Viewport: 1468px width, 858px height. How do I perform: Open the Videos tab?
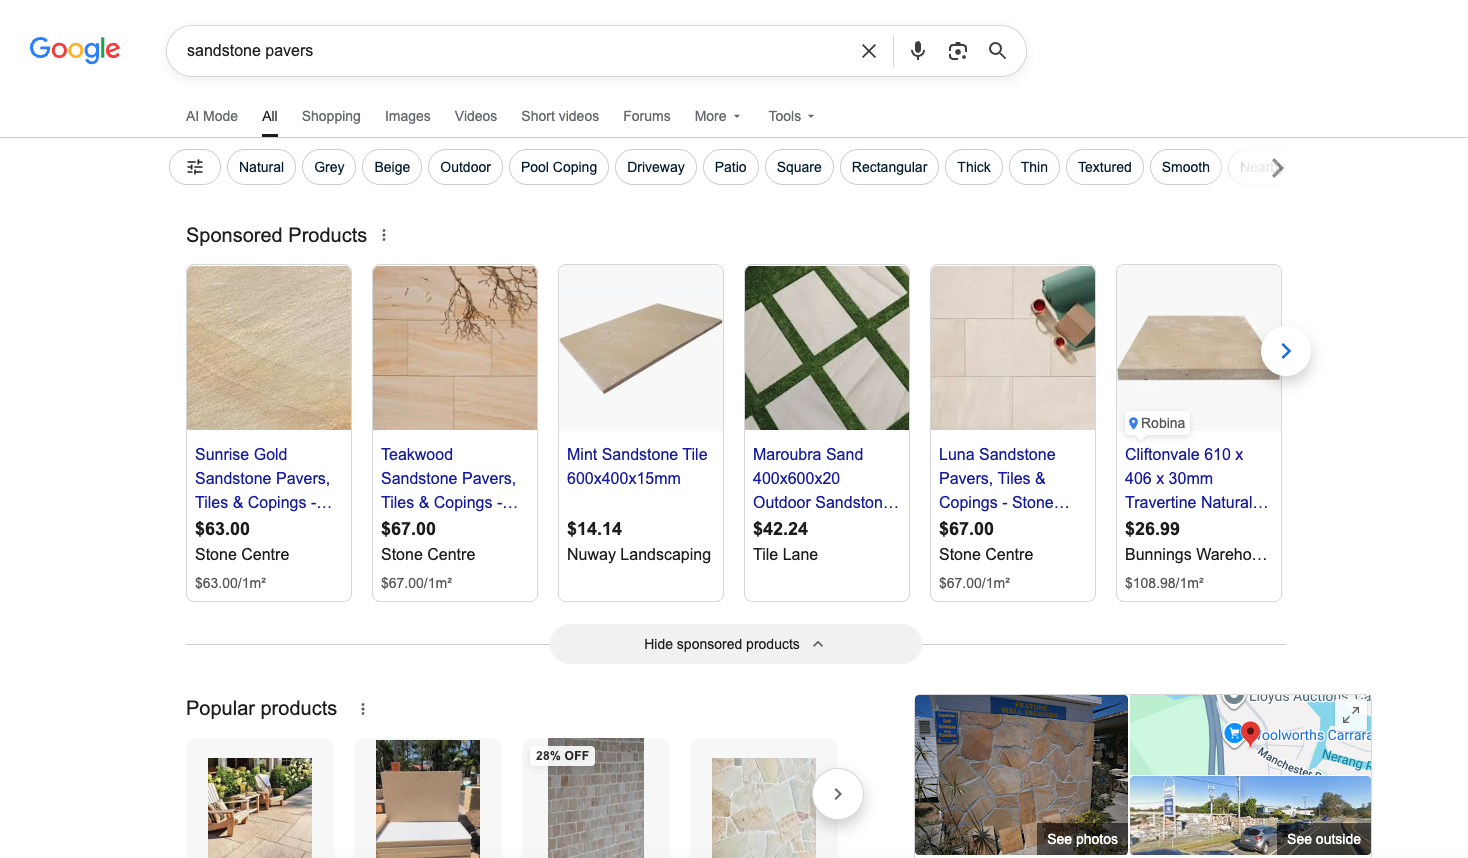[476, 116]
